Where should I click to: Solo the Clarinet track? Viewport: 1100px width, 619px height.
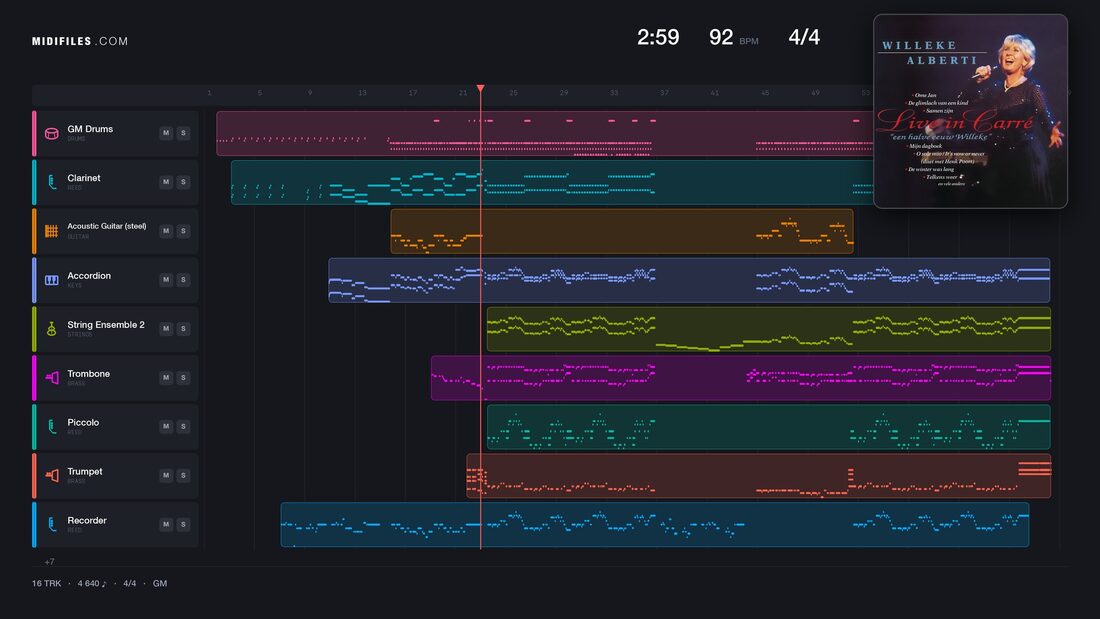coord(183,182)
